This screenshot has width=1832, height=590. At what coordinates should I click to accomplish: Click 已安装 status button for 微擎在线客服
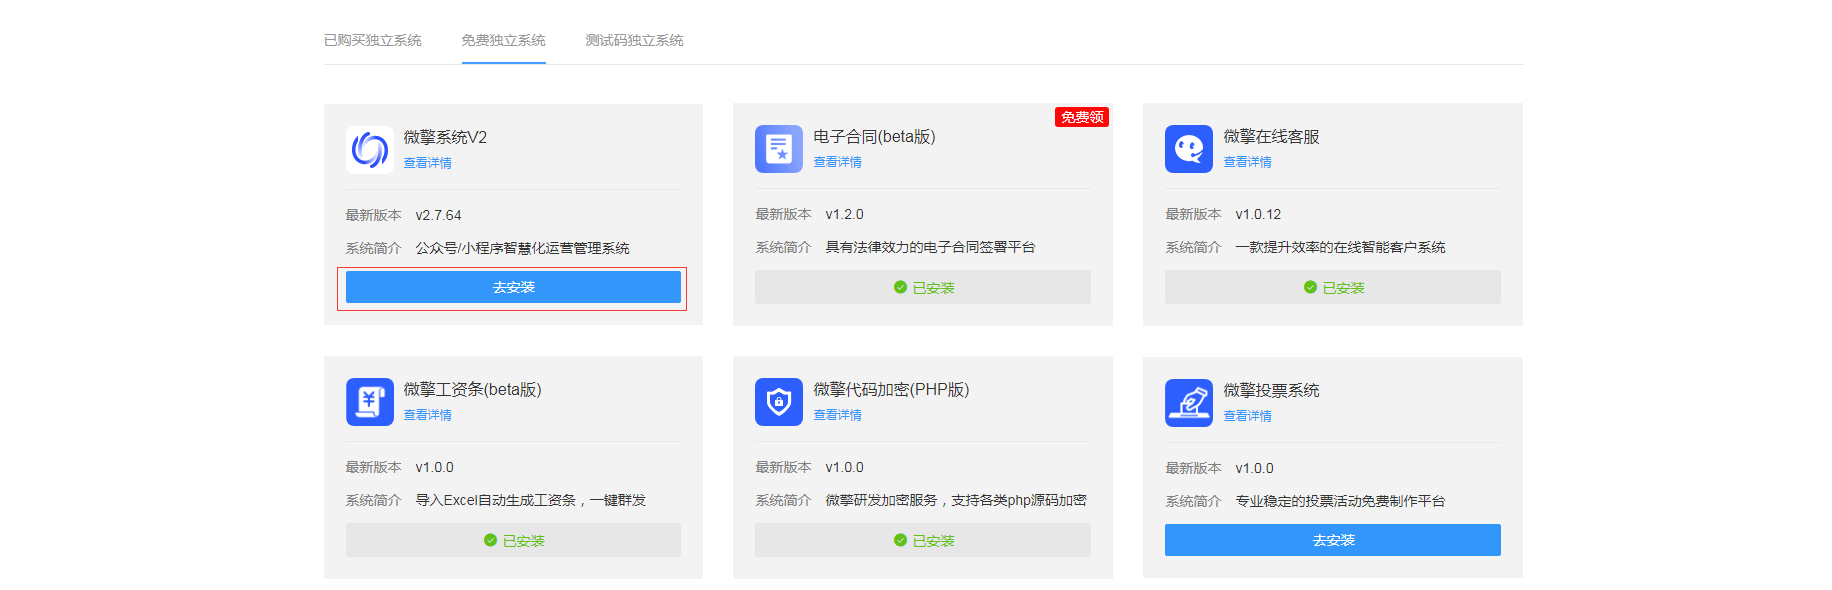pyautogui.click(x=1333, y=287)
